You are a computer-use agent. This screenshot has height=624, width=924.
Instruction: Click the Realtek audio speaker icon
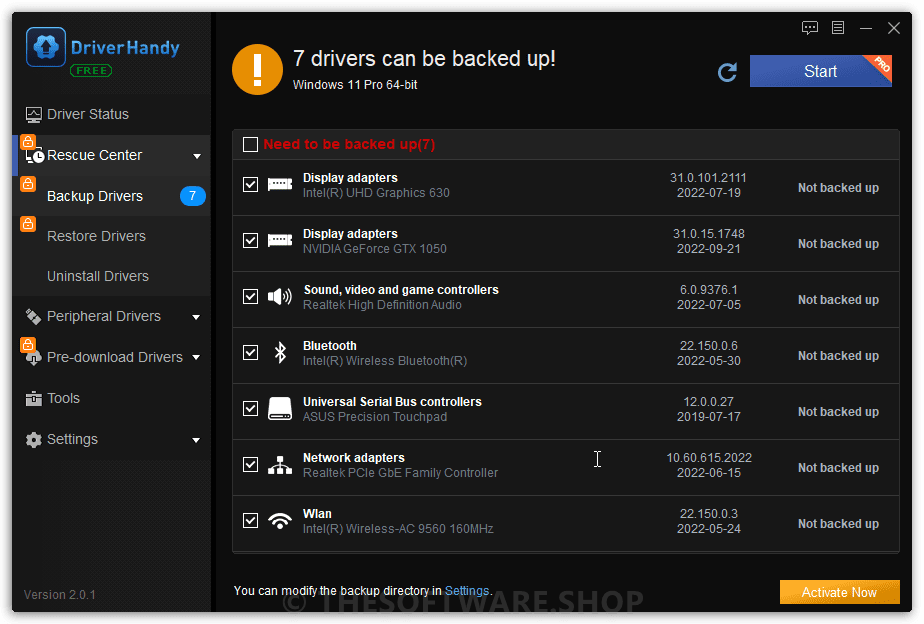coord(280,296)
